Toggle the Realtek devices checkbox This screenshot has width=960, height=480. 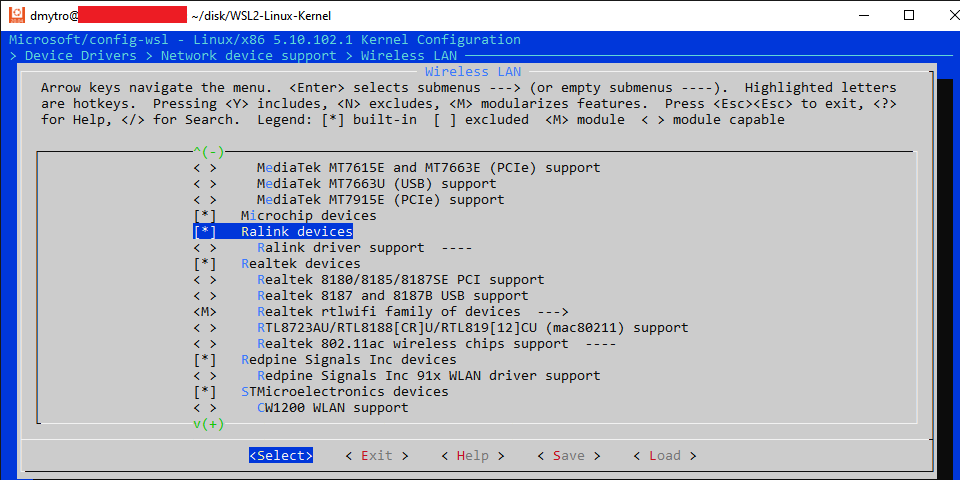coord(205,264)
